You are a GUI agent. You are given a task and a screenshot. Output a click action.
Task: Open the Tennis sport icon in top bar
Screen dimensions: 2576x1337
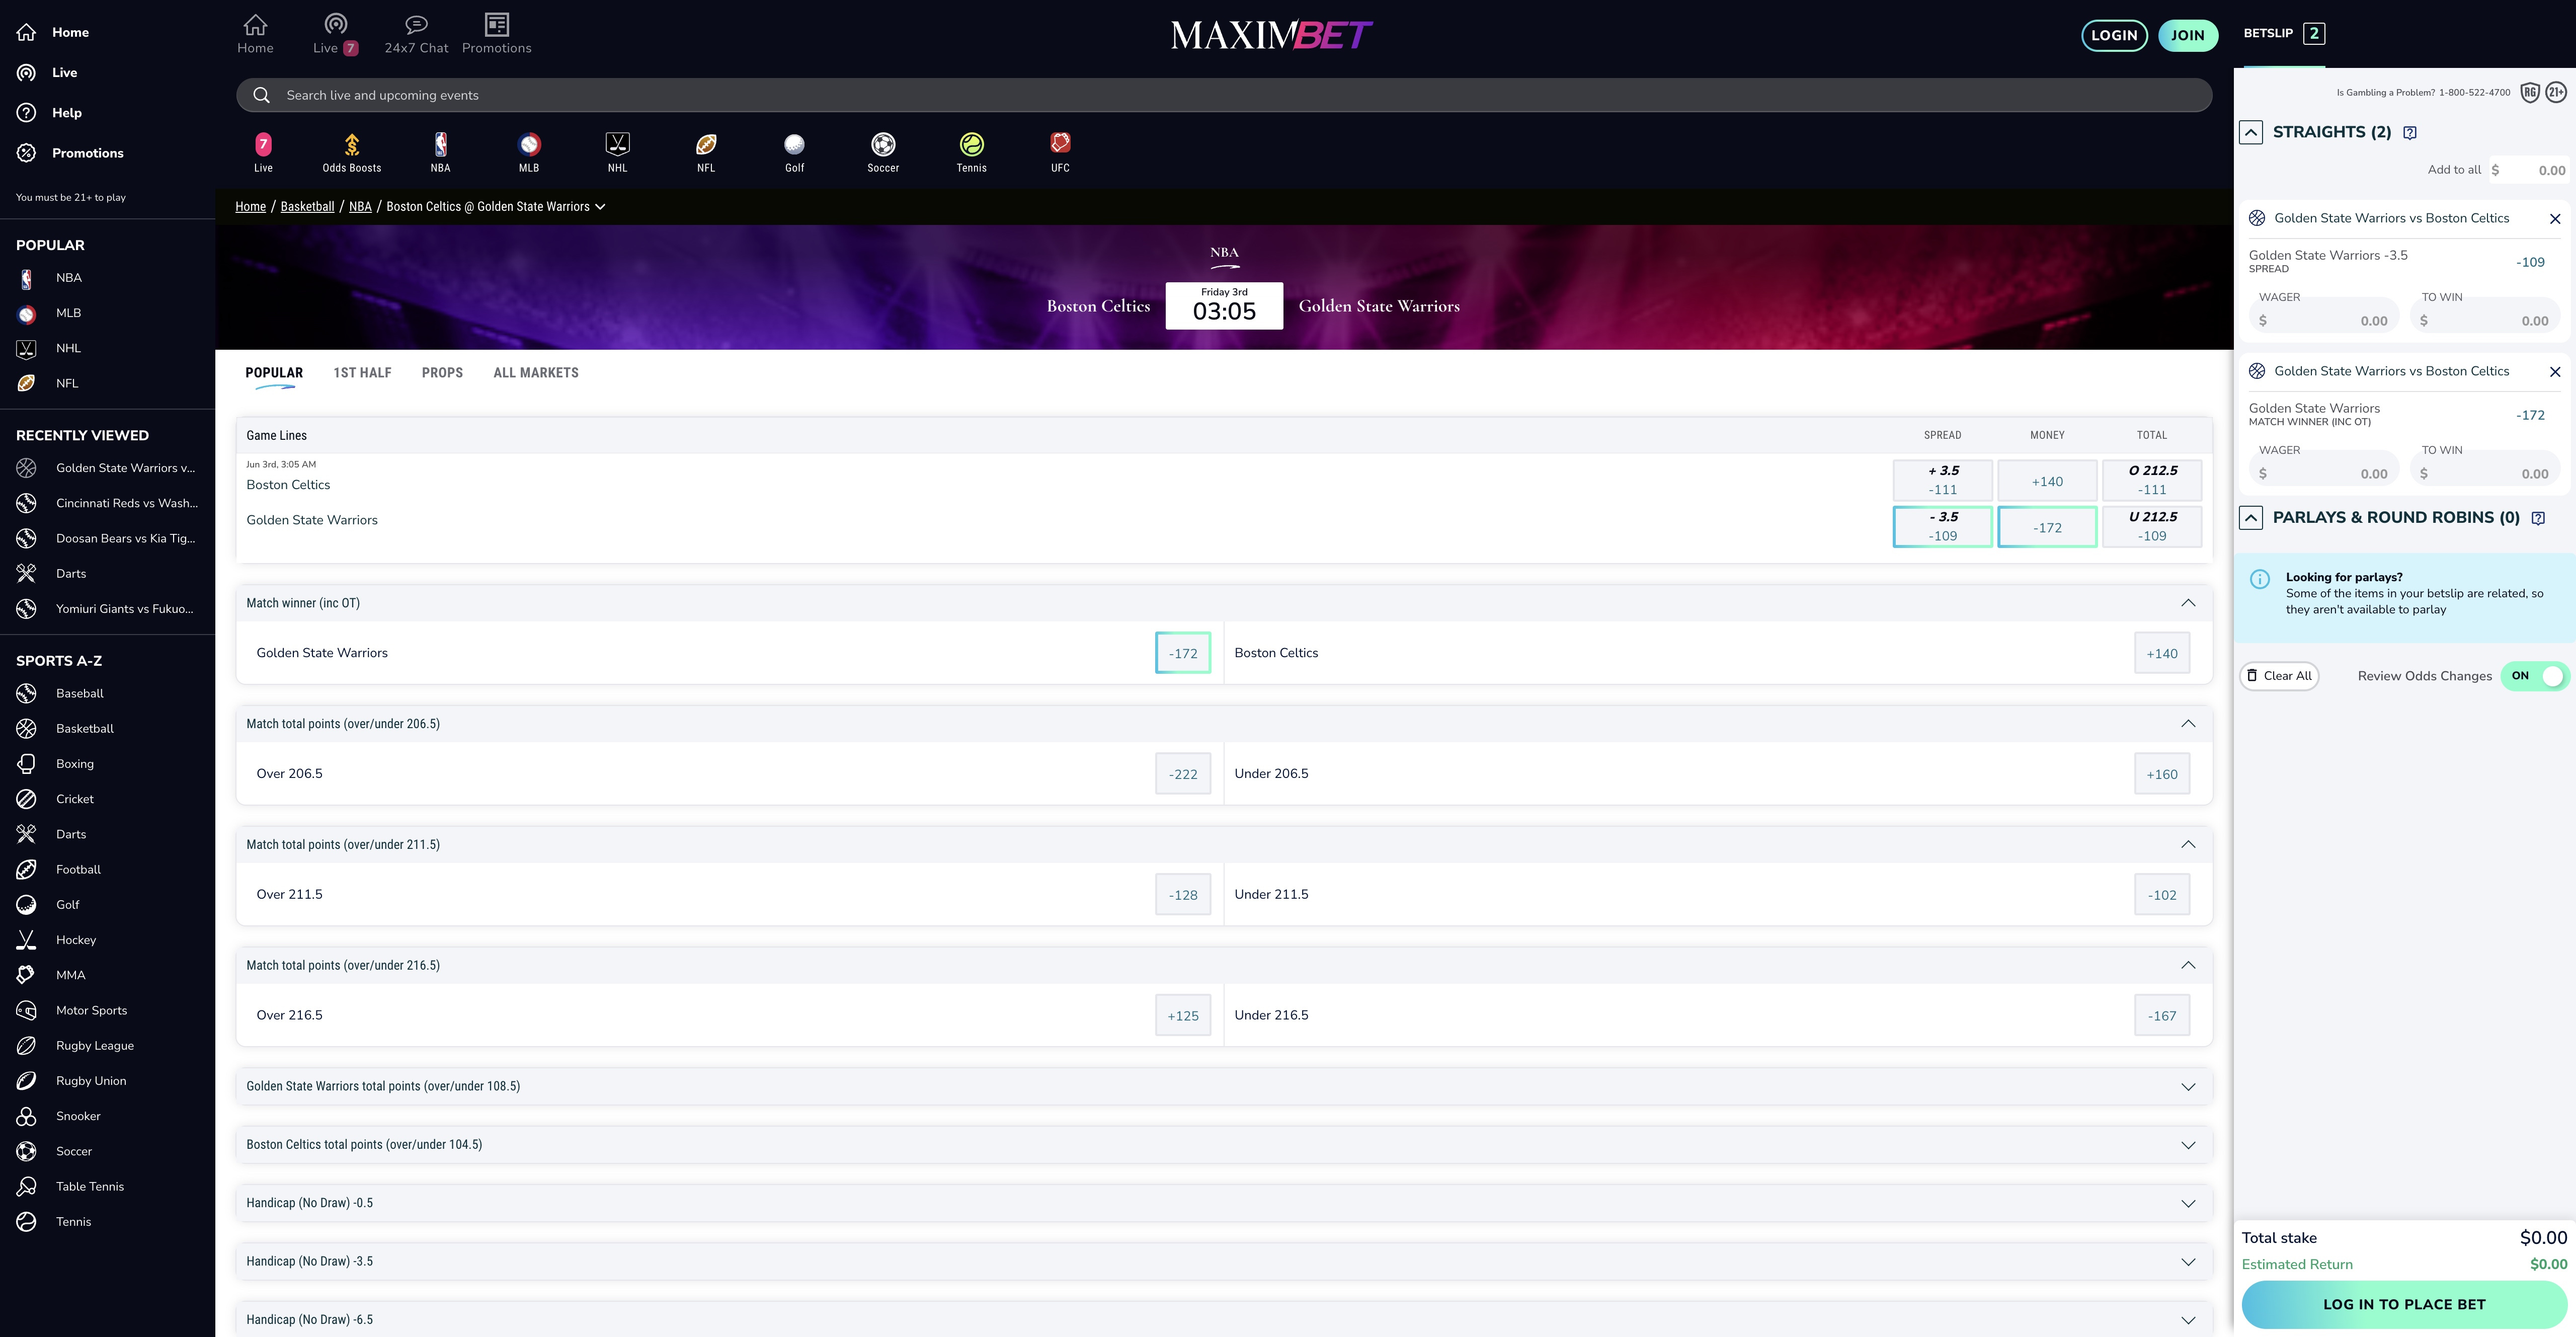click(971, 145)
